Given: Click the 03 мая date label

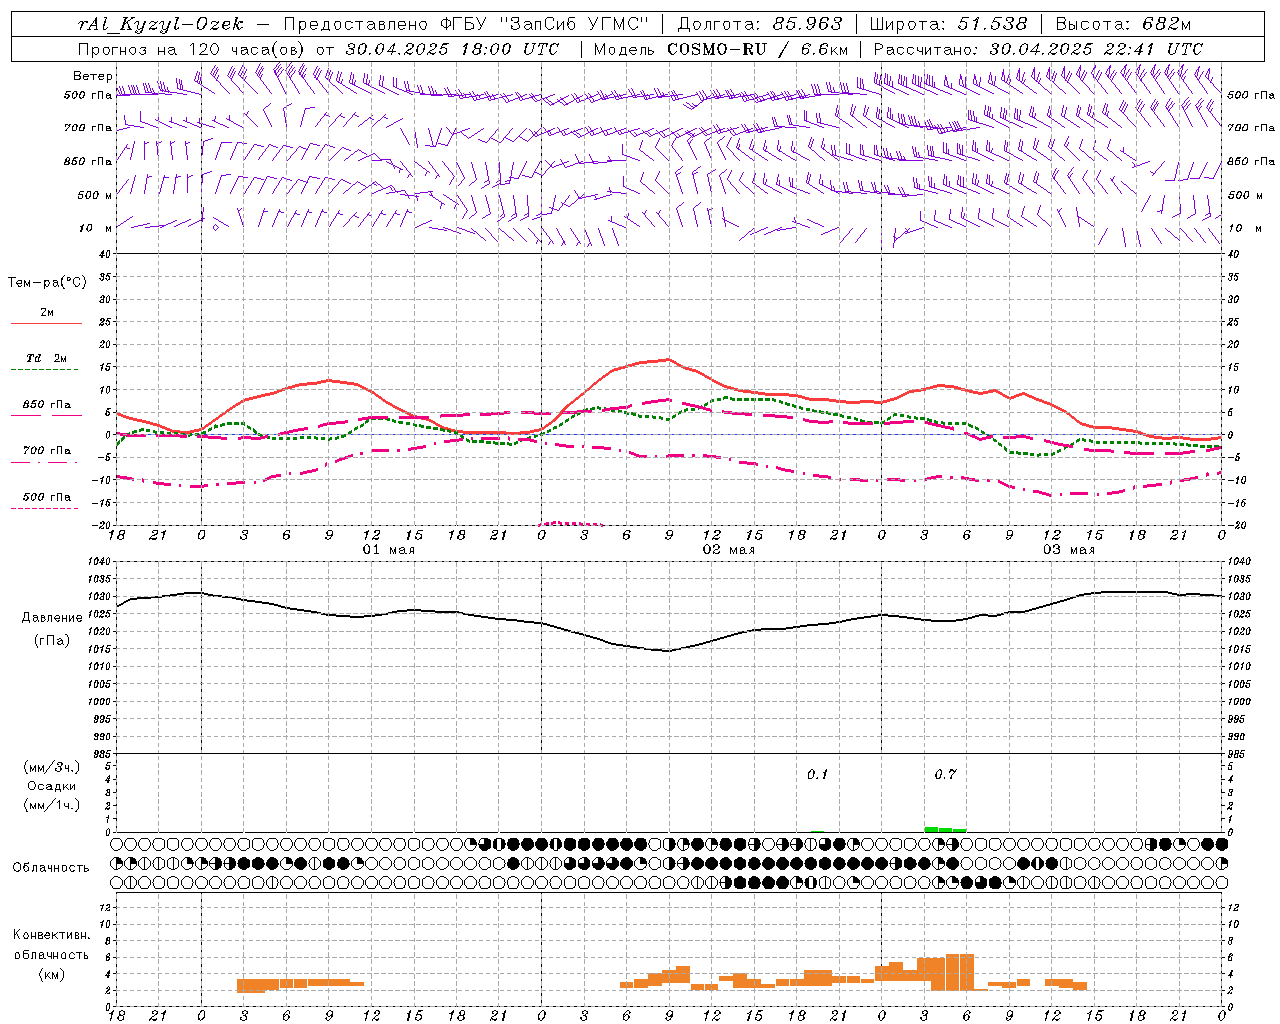Looking at the screenshot, I should tap(1069, 550).
